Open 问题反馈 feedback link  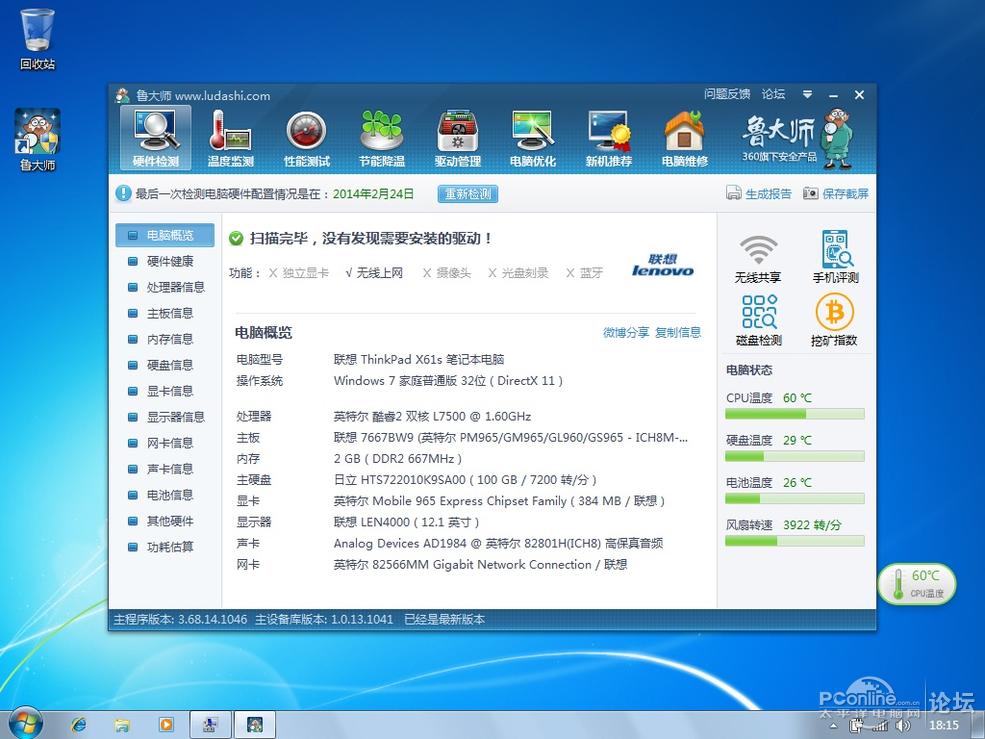pyautogui.click(x=727, y=94)
